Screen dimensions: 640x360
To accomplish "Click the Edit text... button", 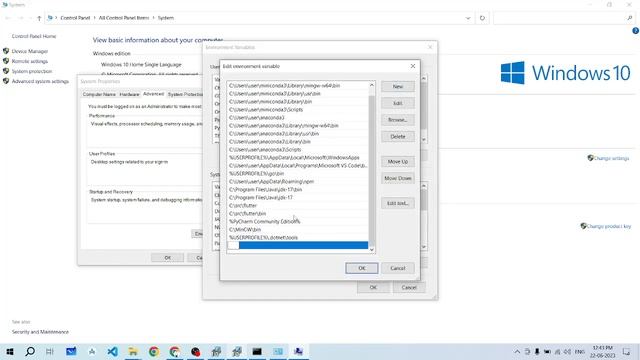I will pyautogui.click(x=398, y=203).
